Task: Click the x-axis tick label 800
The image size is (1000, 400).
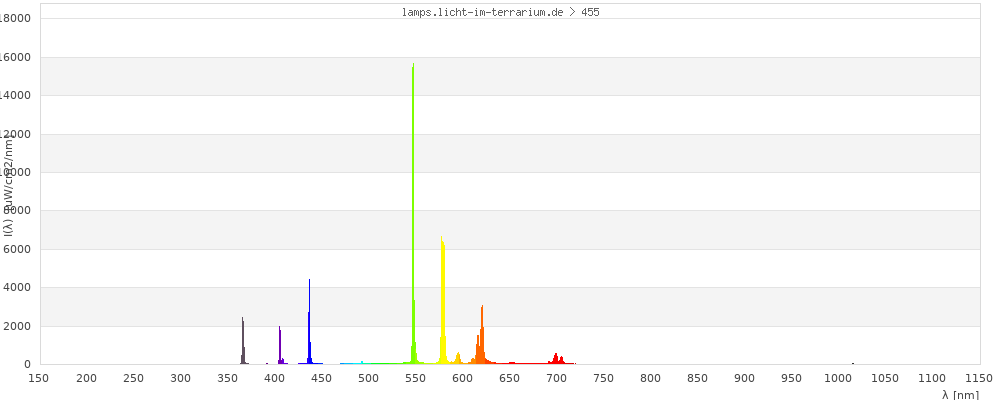Action: [650, 378]
